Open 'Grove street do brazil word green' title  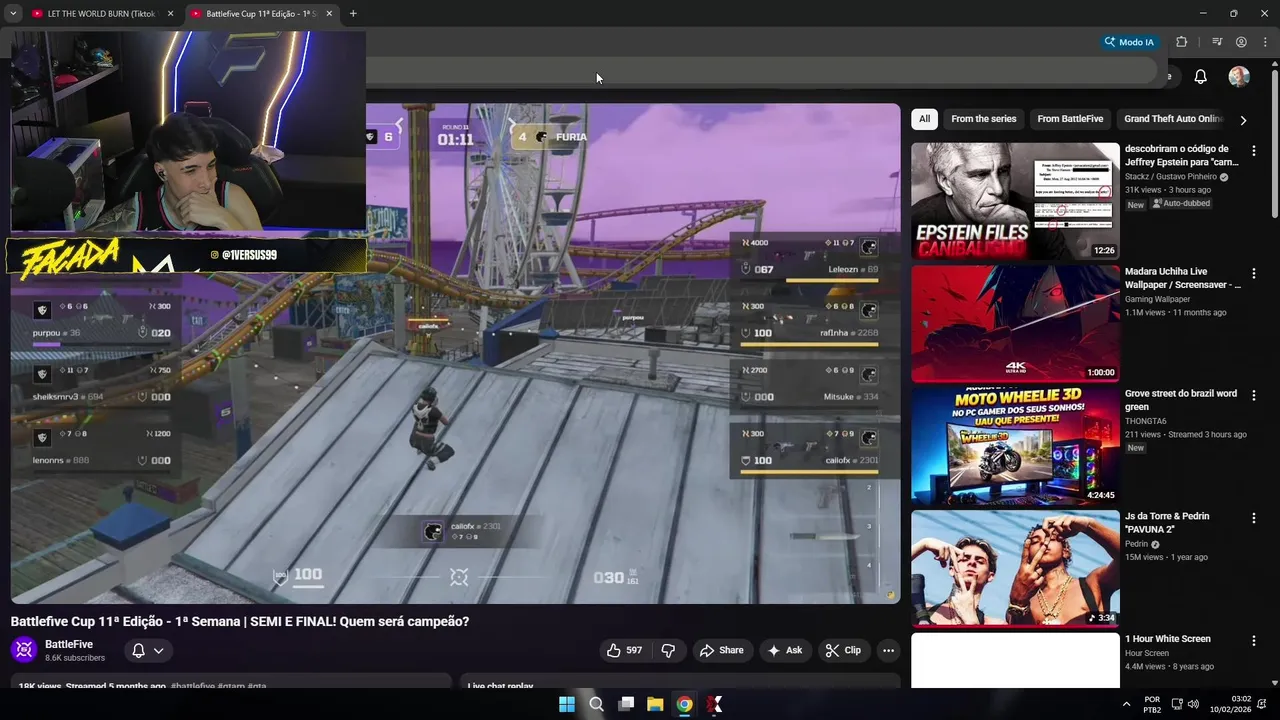click(1181, 400)
